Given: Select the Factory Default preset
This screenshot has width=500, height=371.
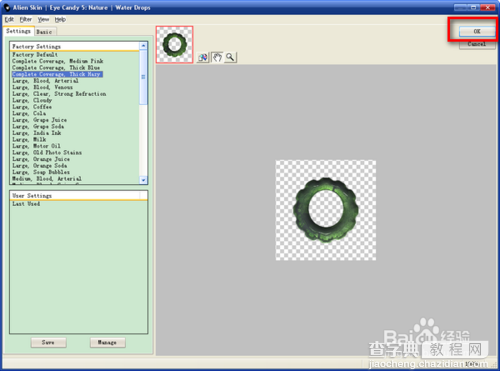Looking at the screenshot, I should (x=35, y=54).
